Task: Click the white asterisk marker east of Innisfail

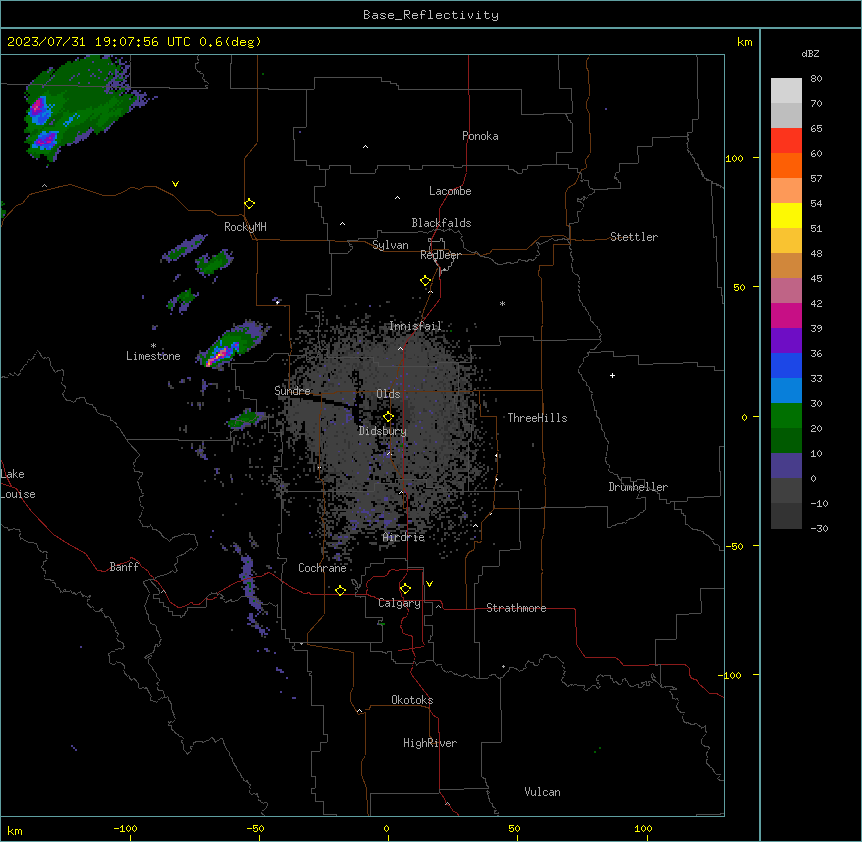Action: pyautogui.click(x=502, y=303)
